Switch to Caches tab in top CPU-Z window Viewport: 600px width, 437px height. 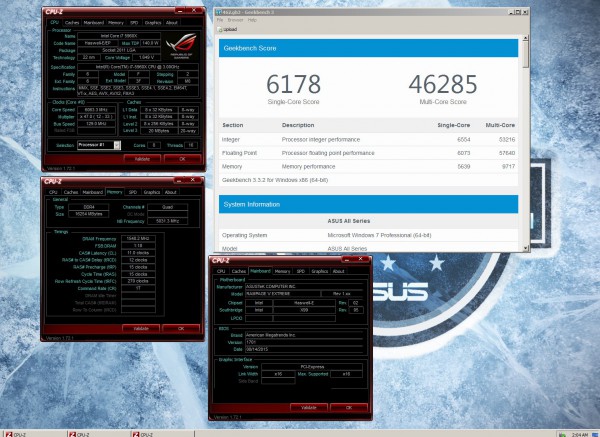point(72,23)
